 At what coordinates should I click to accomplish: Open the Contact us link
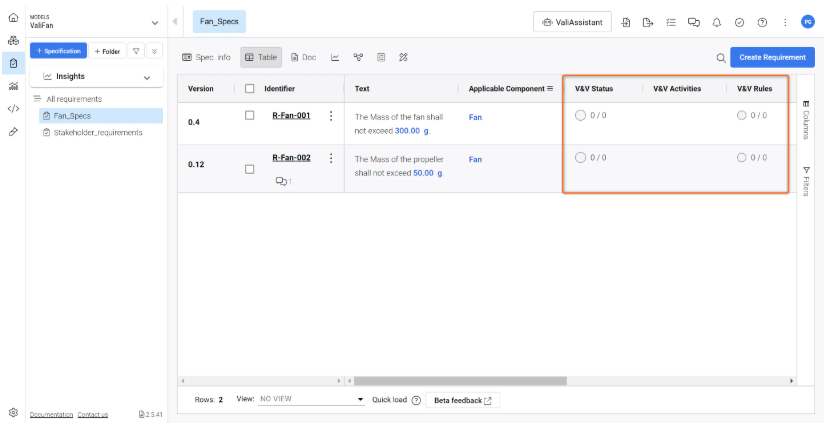[93, 415]
